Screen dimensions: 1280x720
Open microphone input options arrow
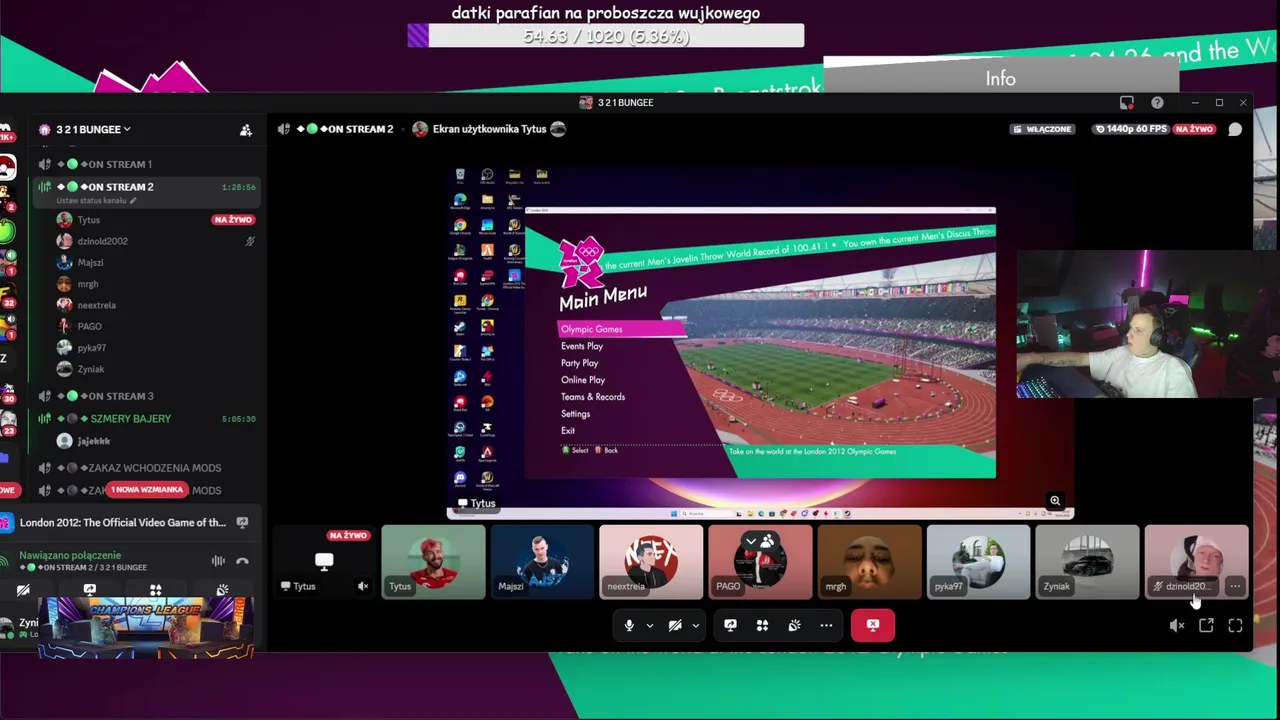pyautogui.click(x=650, y=626)
